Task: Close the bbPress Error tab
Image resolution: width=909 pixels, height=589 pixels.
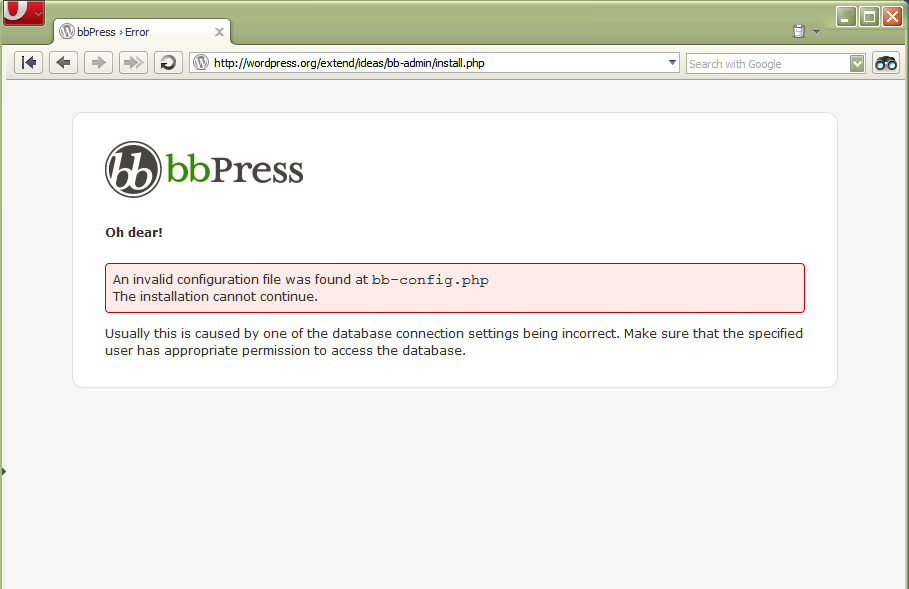Action: pos(219,32)
